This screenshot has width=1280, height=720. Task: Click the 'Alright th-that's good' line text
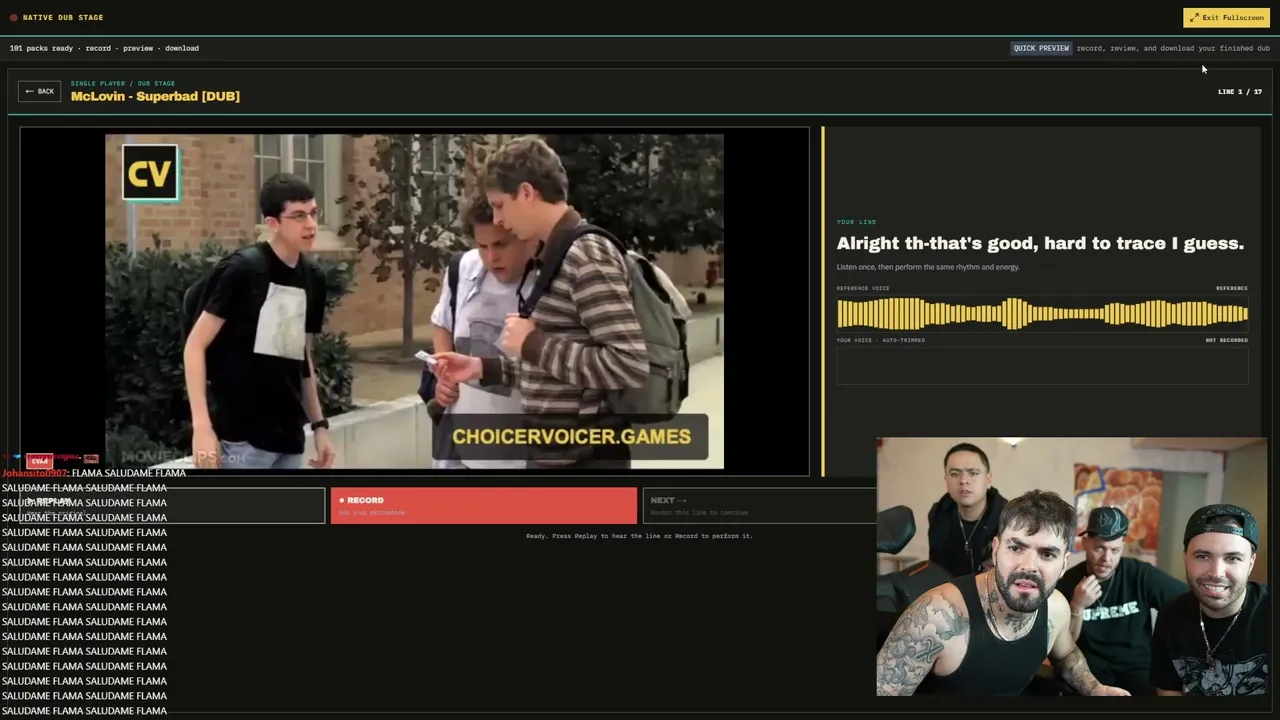1040,243
